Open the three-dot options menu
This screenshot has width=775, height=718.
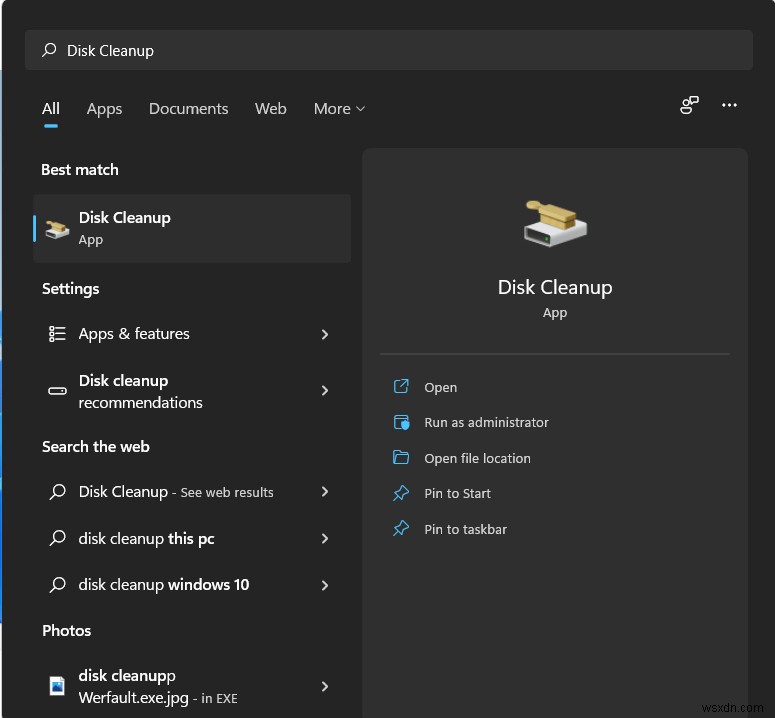(x=729, y=105)
